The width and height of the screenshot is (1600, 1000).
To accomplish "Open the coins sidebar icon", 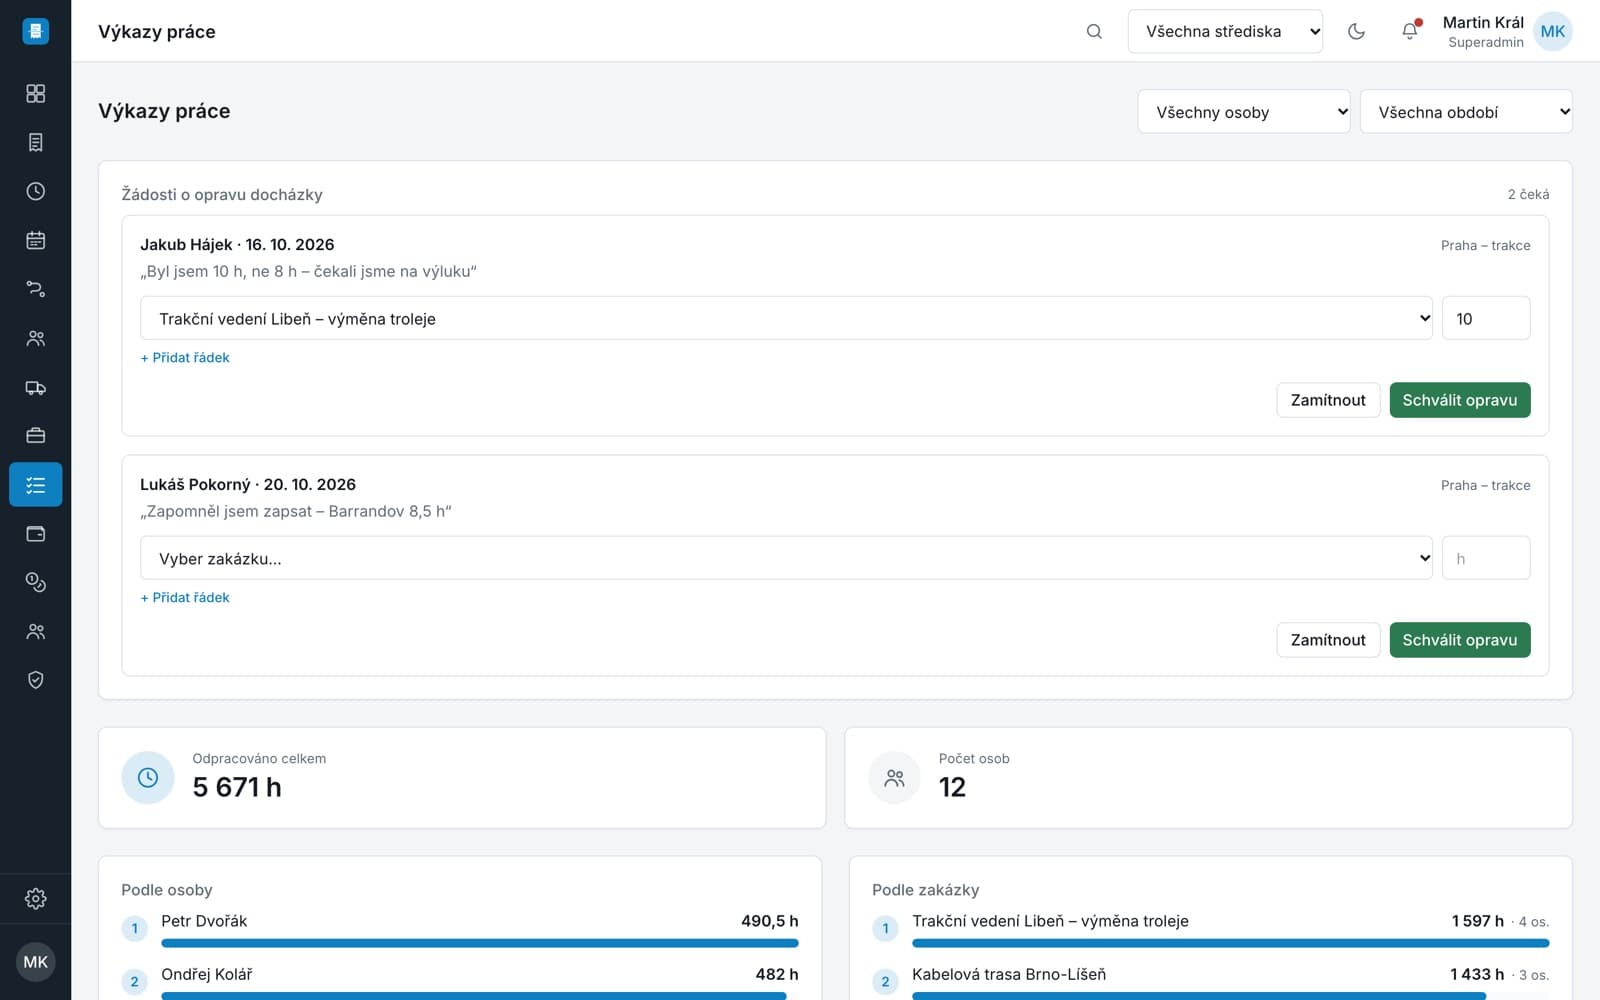I will pyautogui.click(x=35, y=582).
